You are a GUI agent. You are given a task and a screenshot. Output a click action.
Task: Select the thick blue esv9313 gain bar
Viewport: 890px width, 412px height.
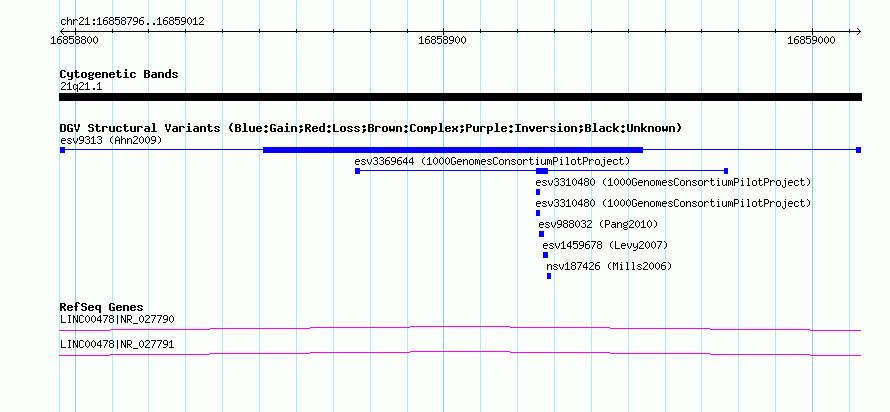tap(453, 150)
